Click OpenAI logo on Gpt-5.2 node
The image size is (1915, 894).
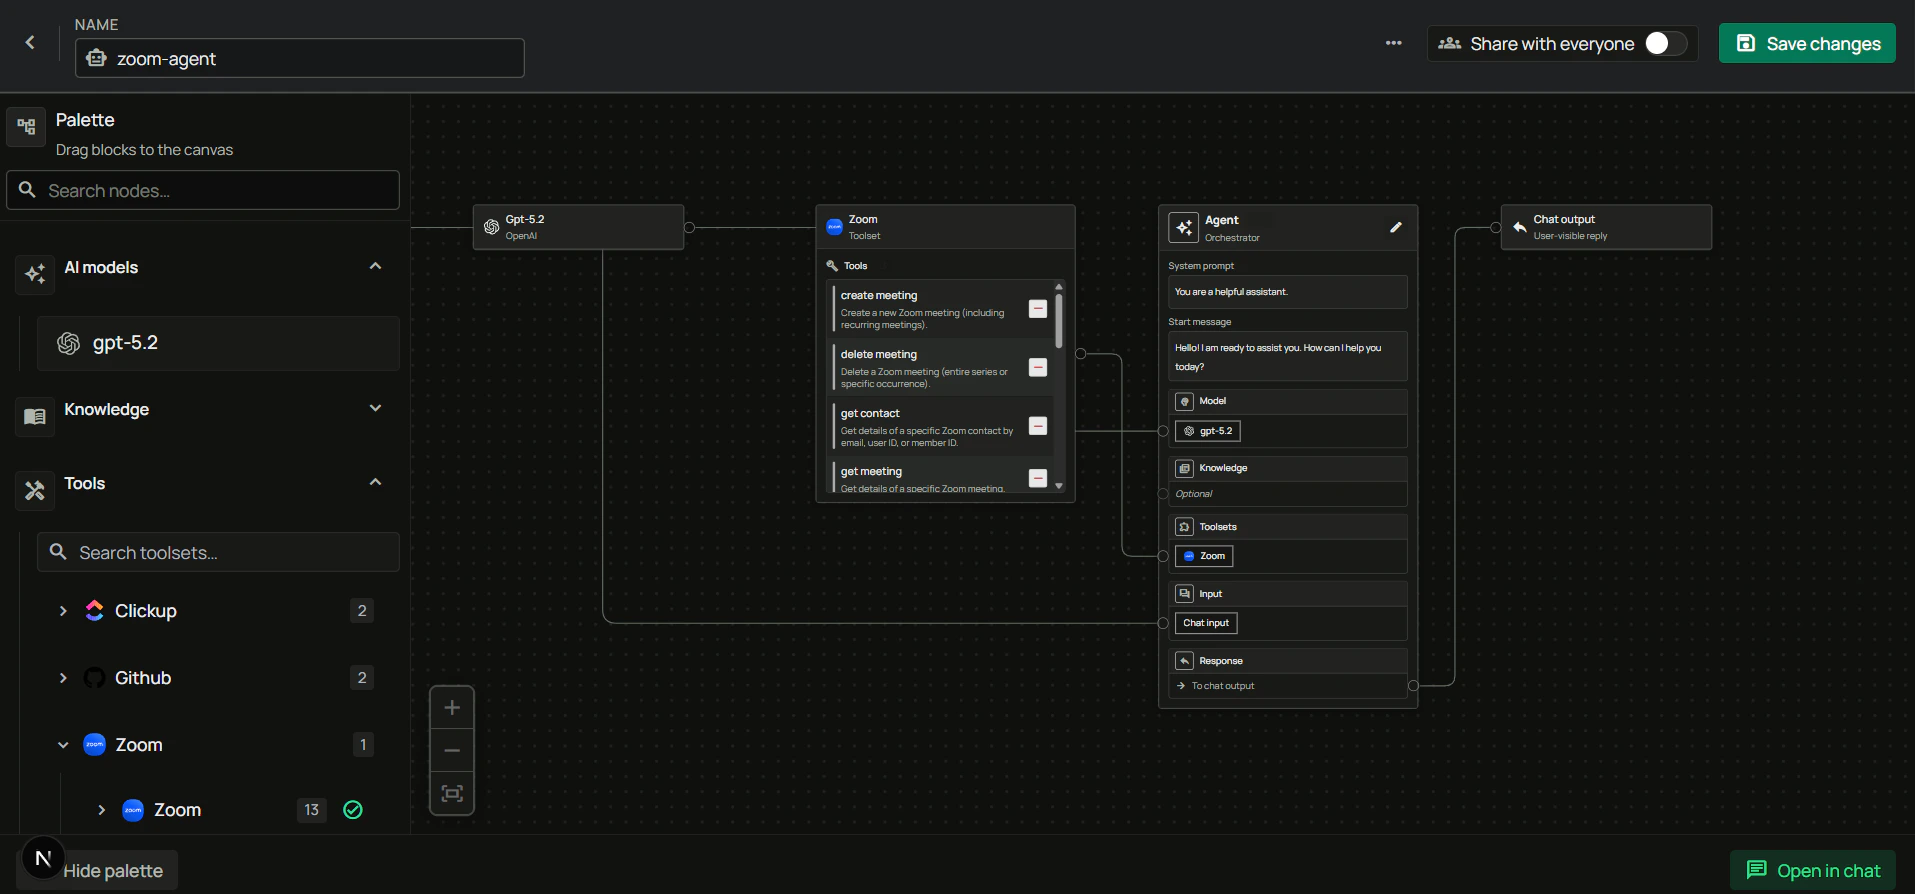coord(491,227)
